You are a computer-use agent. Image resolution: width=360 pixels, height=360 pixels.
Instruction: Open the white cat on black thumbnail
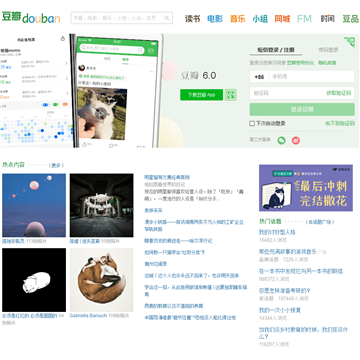pos(34,280)
